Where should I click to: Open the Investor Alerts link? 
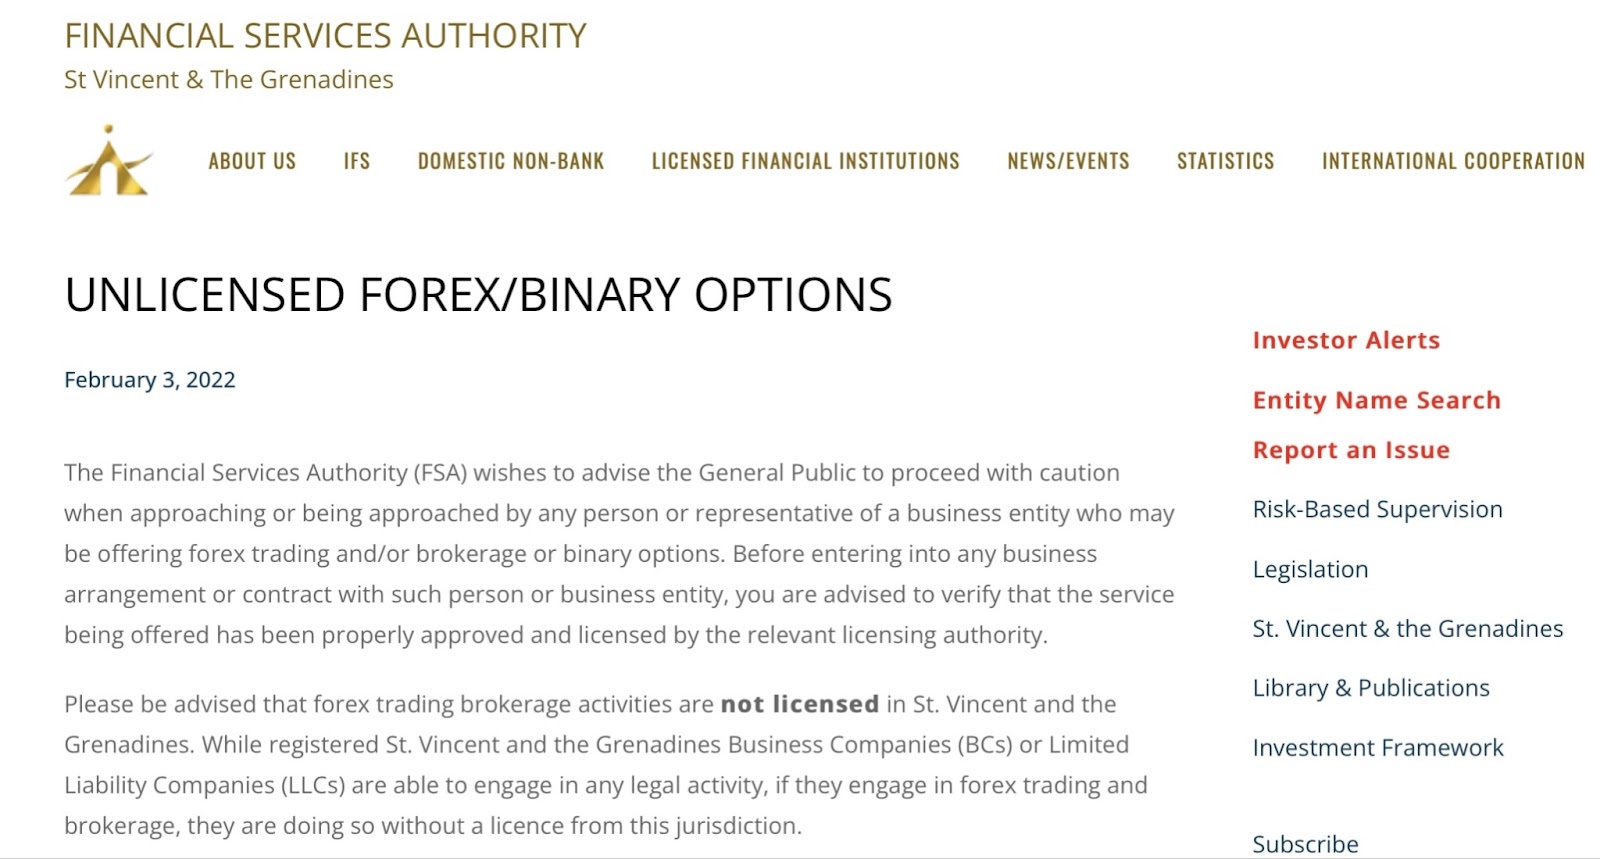point(1346,340)
